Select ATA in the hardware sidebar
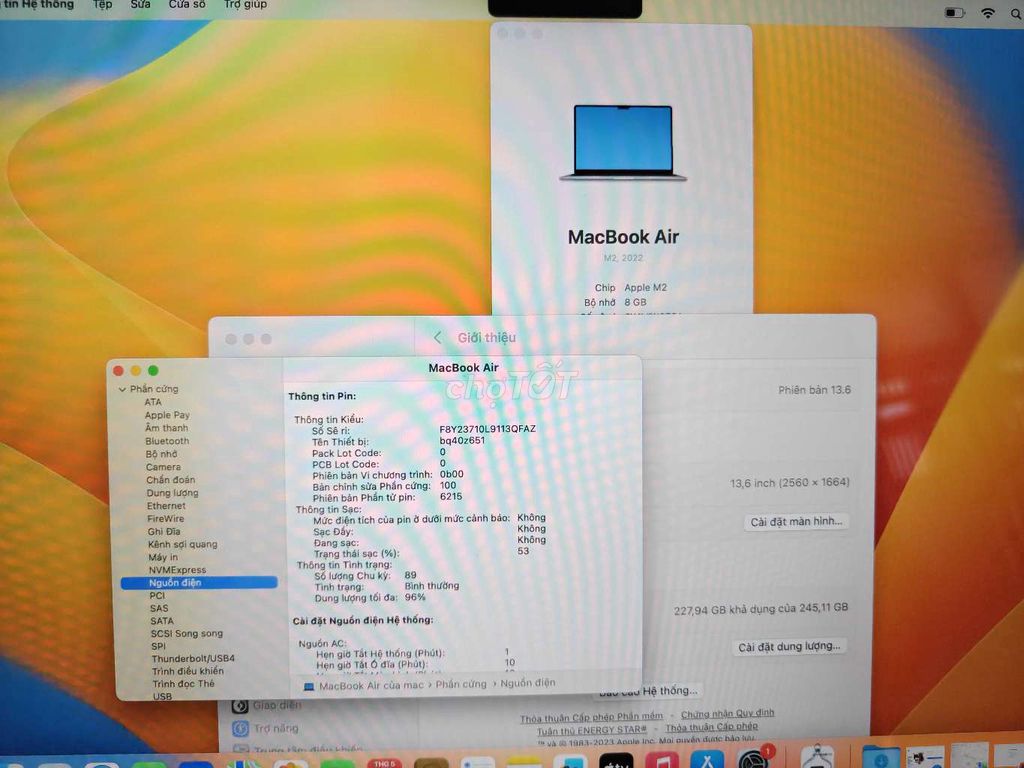Viewport: 1024px width, 768px height. coord(153,402)
